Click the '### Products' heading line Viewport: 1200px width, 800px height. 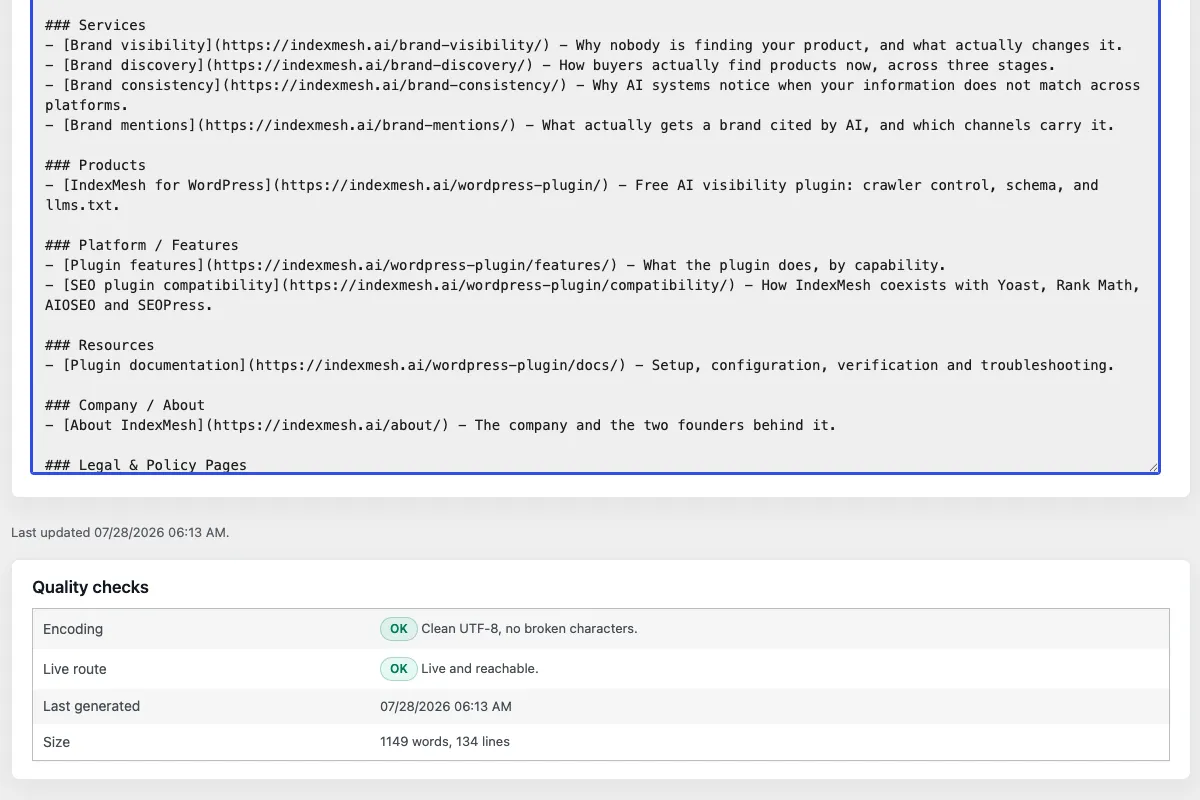(x=95, y=165)
